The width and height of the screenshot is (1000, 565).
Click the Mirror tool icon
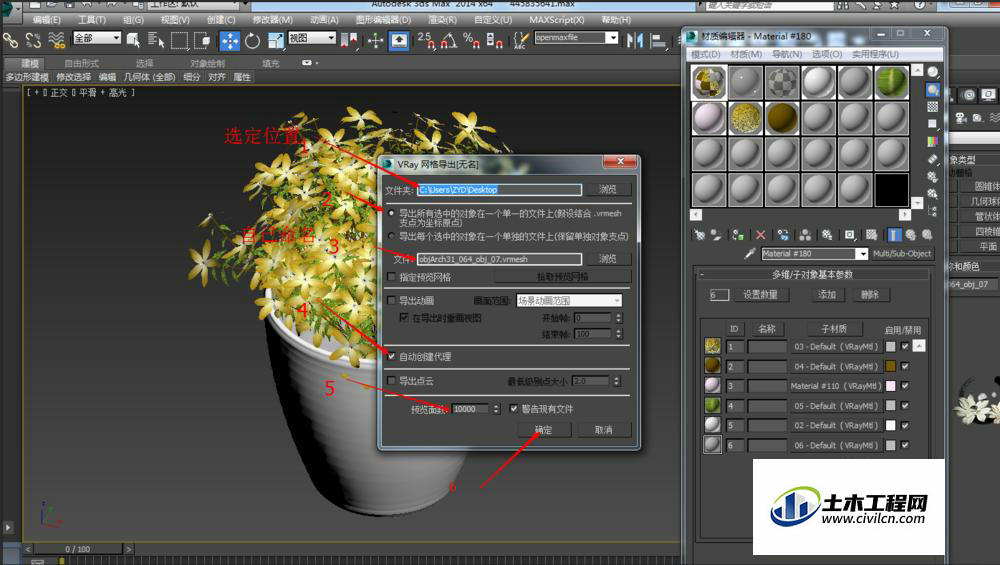(x=635, y=41)
